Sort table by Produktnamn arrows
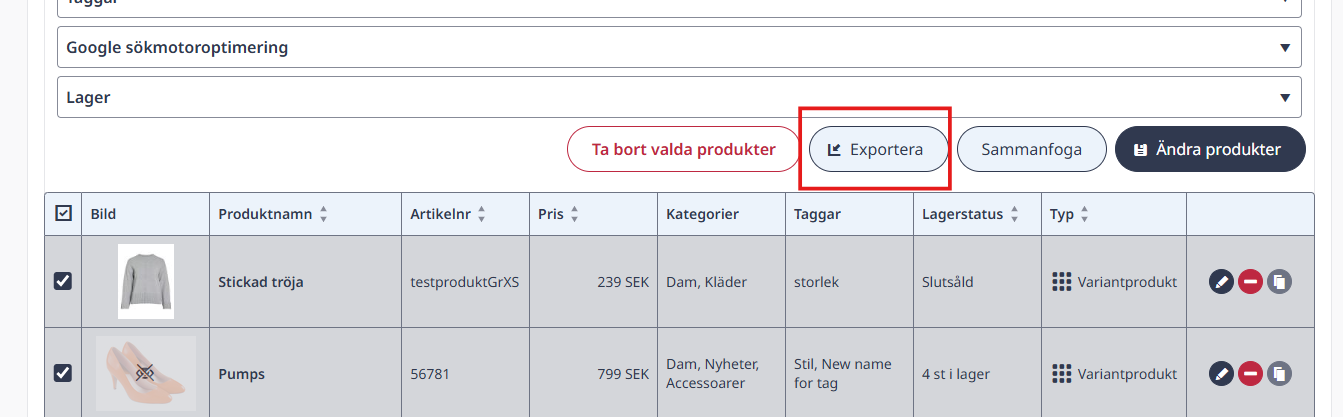The height and width of the screenshot is (417, 1343). (323, 214)
